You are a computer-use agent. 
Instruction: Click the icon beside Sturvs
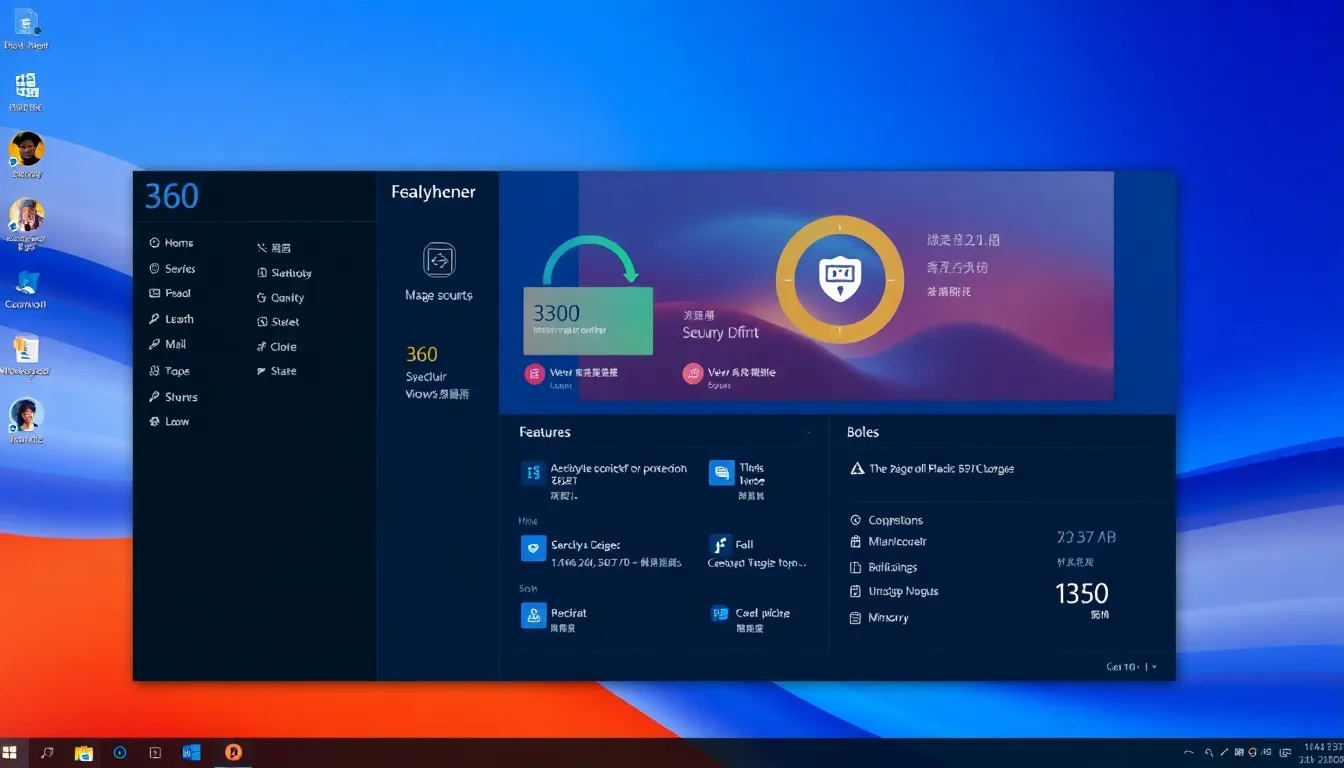point(154,397)
